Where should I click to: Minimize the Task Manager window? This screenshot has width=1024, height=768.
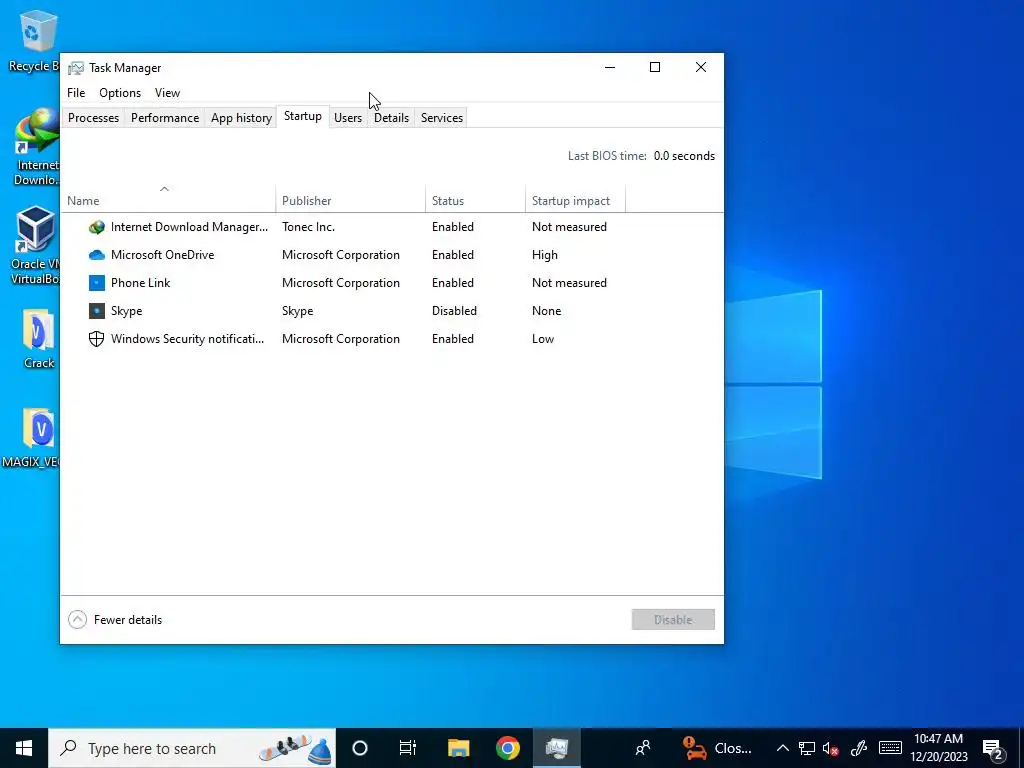610,67
